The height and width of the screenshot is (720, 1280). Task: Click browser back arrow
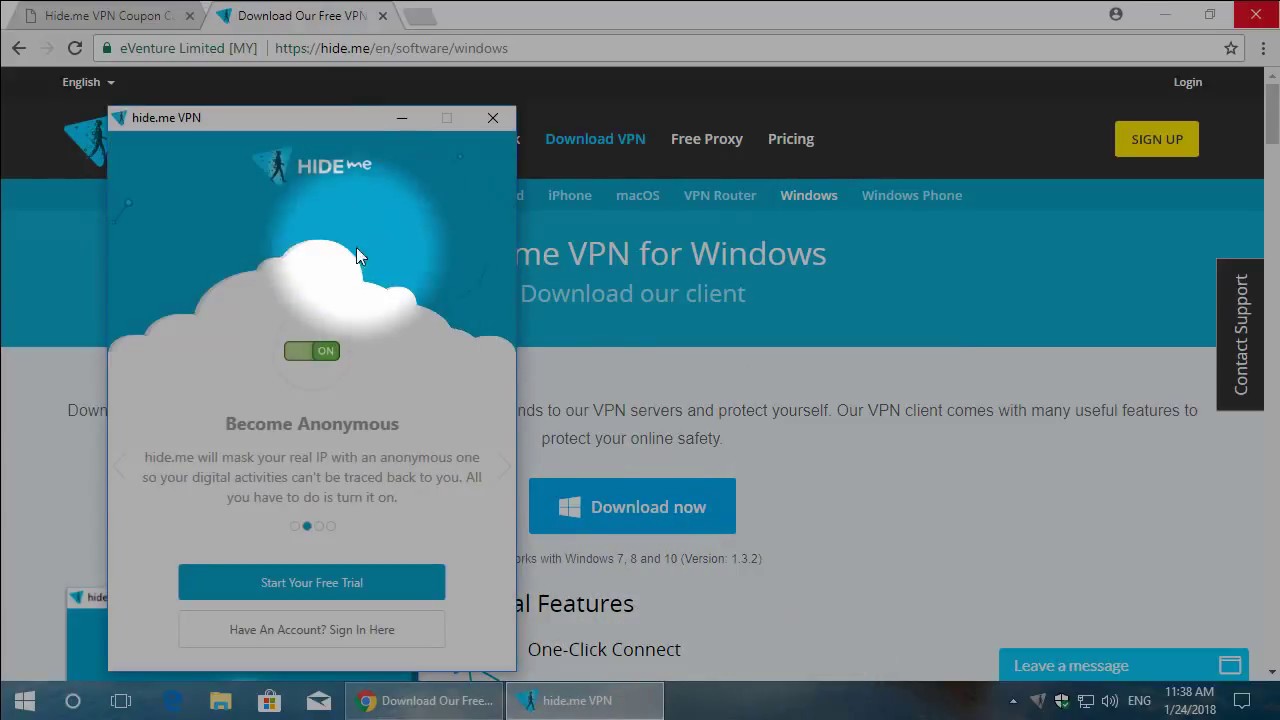(19, 48)
